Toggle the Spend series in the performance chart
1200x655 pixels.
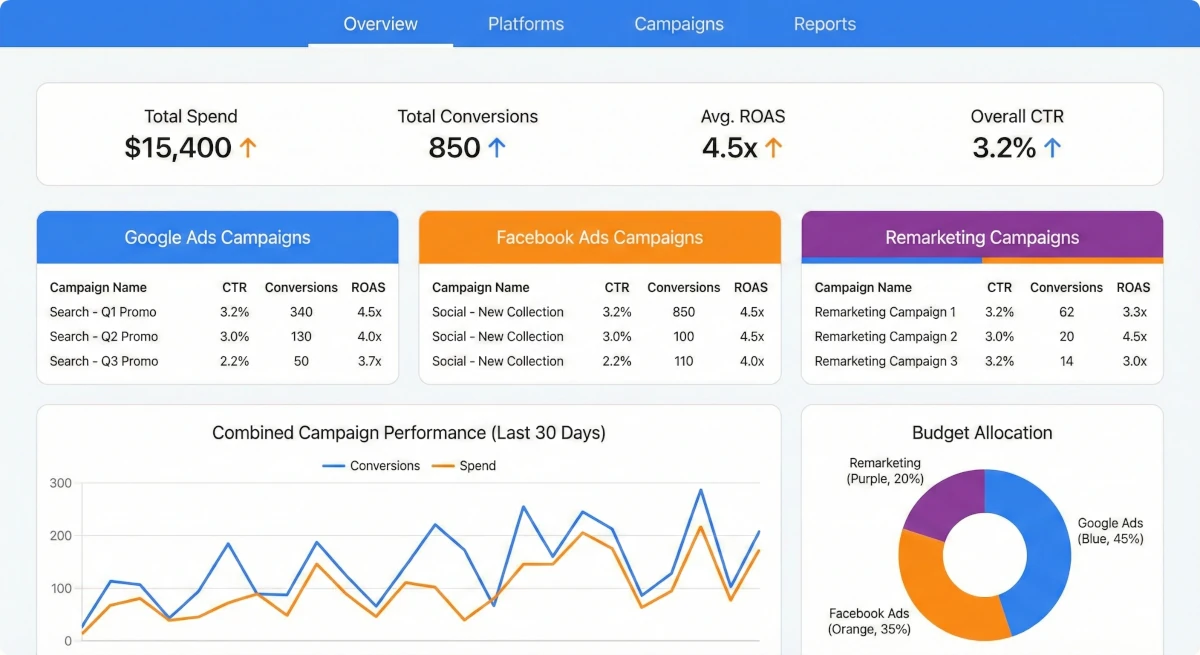478,465
